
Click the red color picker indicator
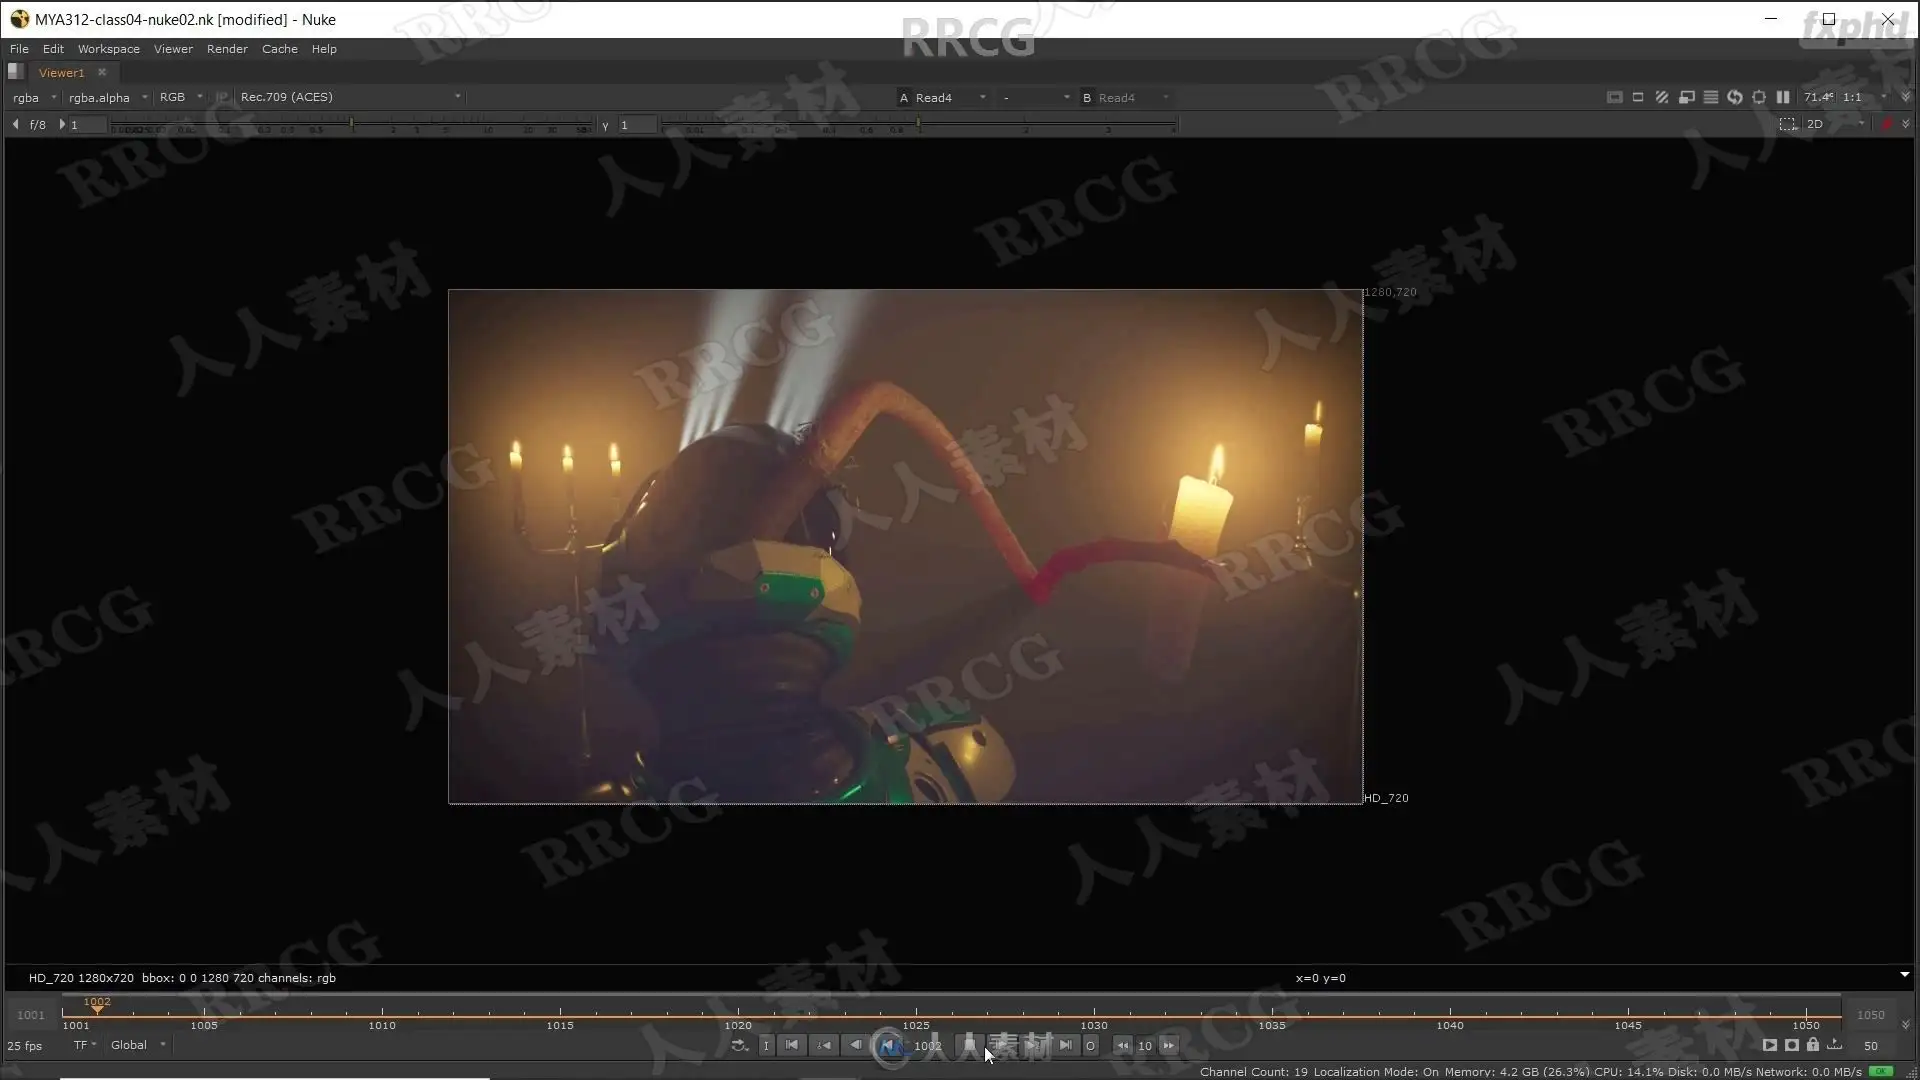pos(1887,124)
